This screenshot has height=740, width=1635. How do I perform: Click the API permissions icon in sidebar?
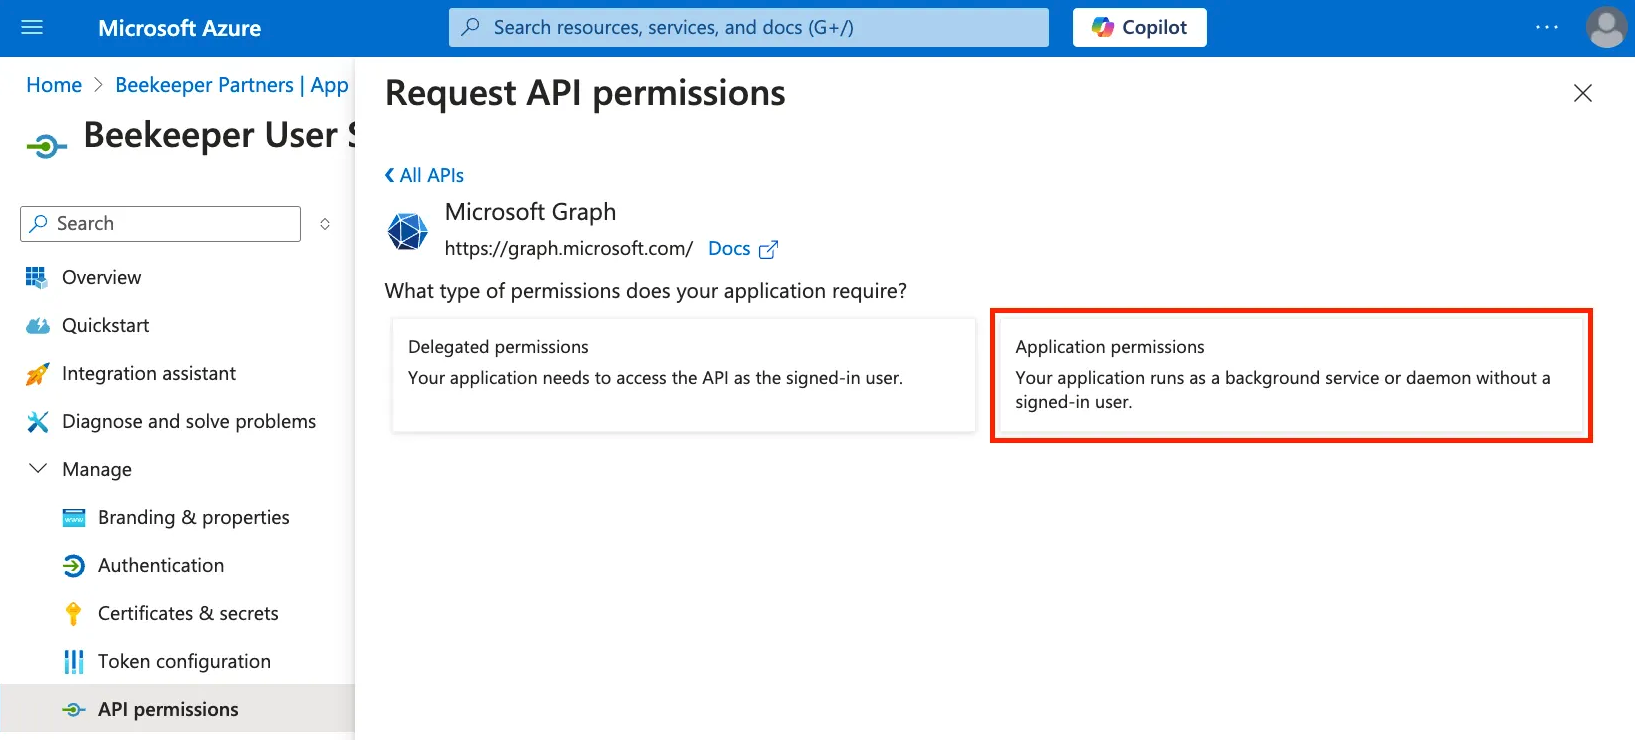tap(74, 709)
